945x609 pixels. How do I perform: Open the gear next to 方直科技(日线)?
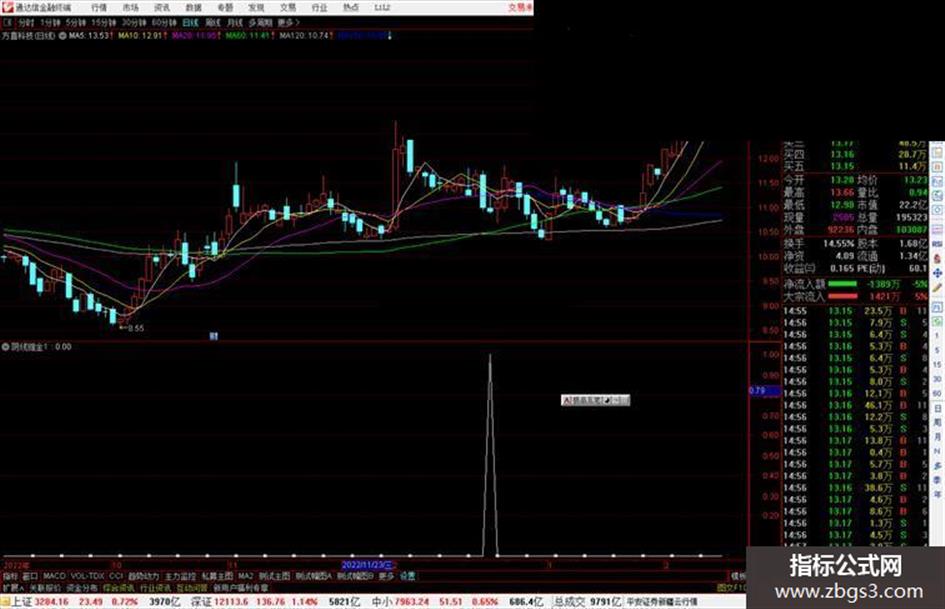[x=62, y=36]
